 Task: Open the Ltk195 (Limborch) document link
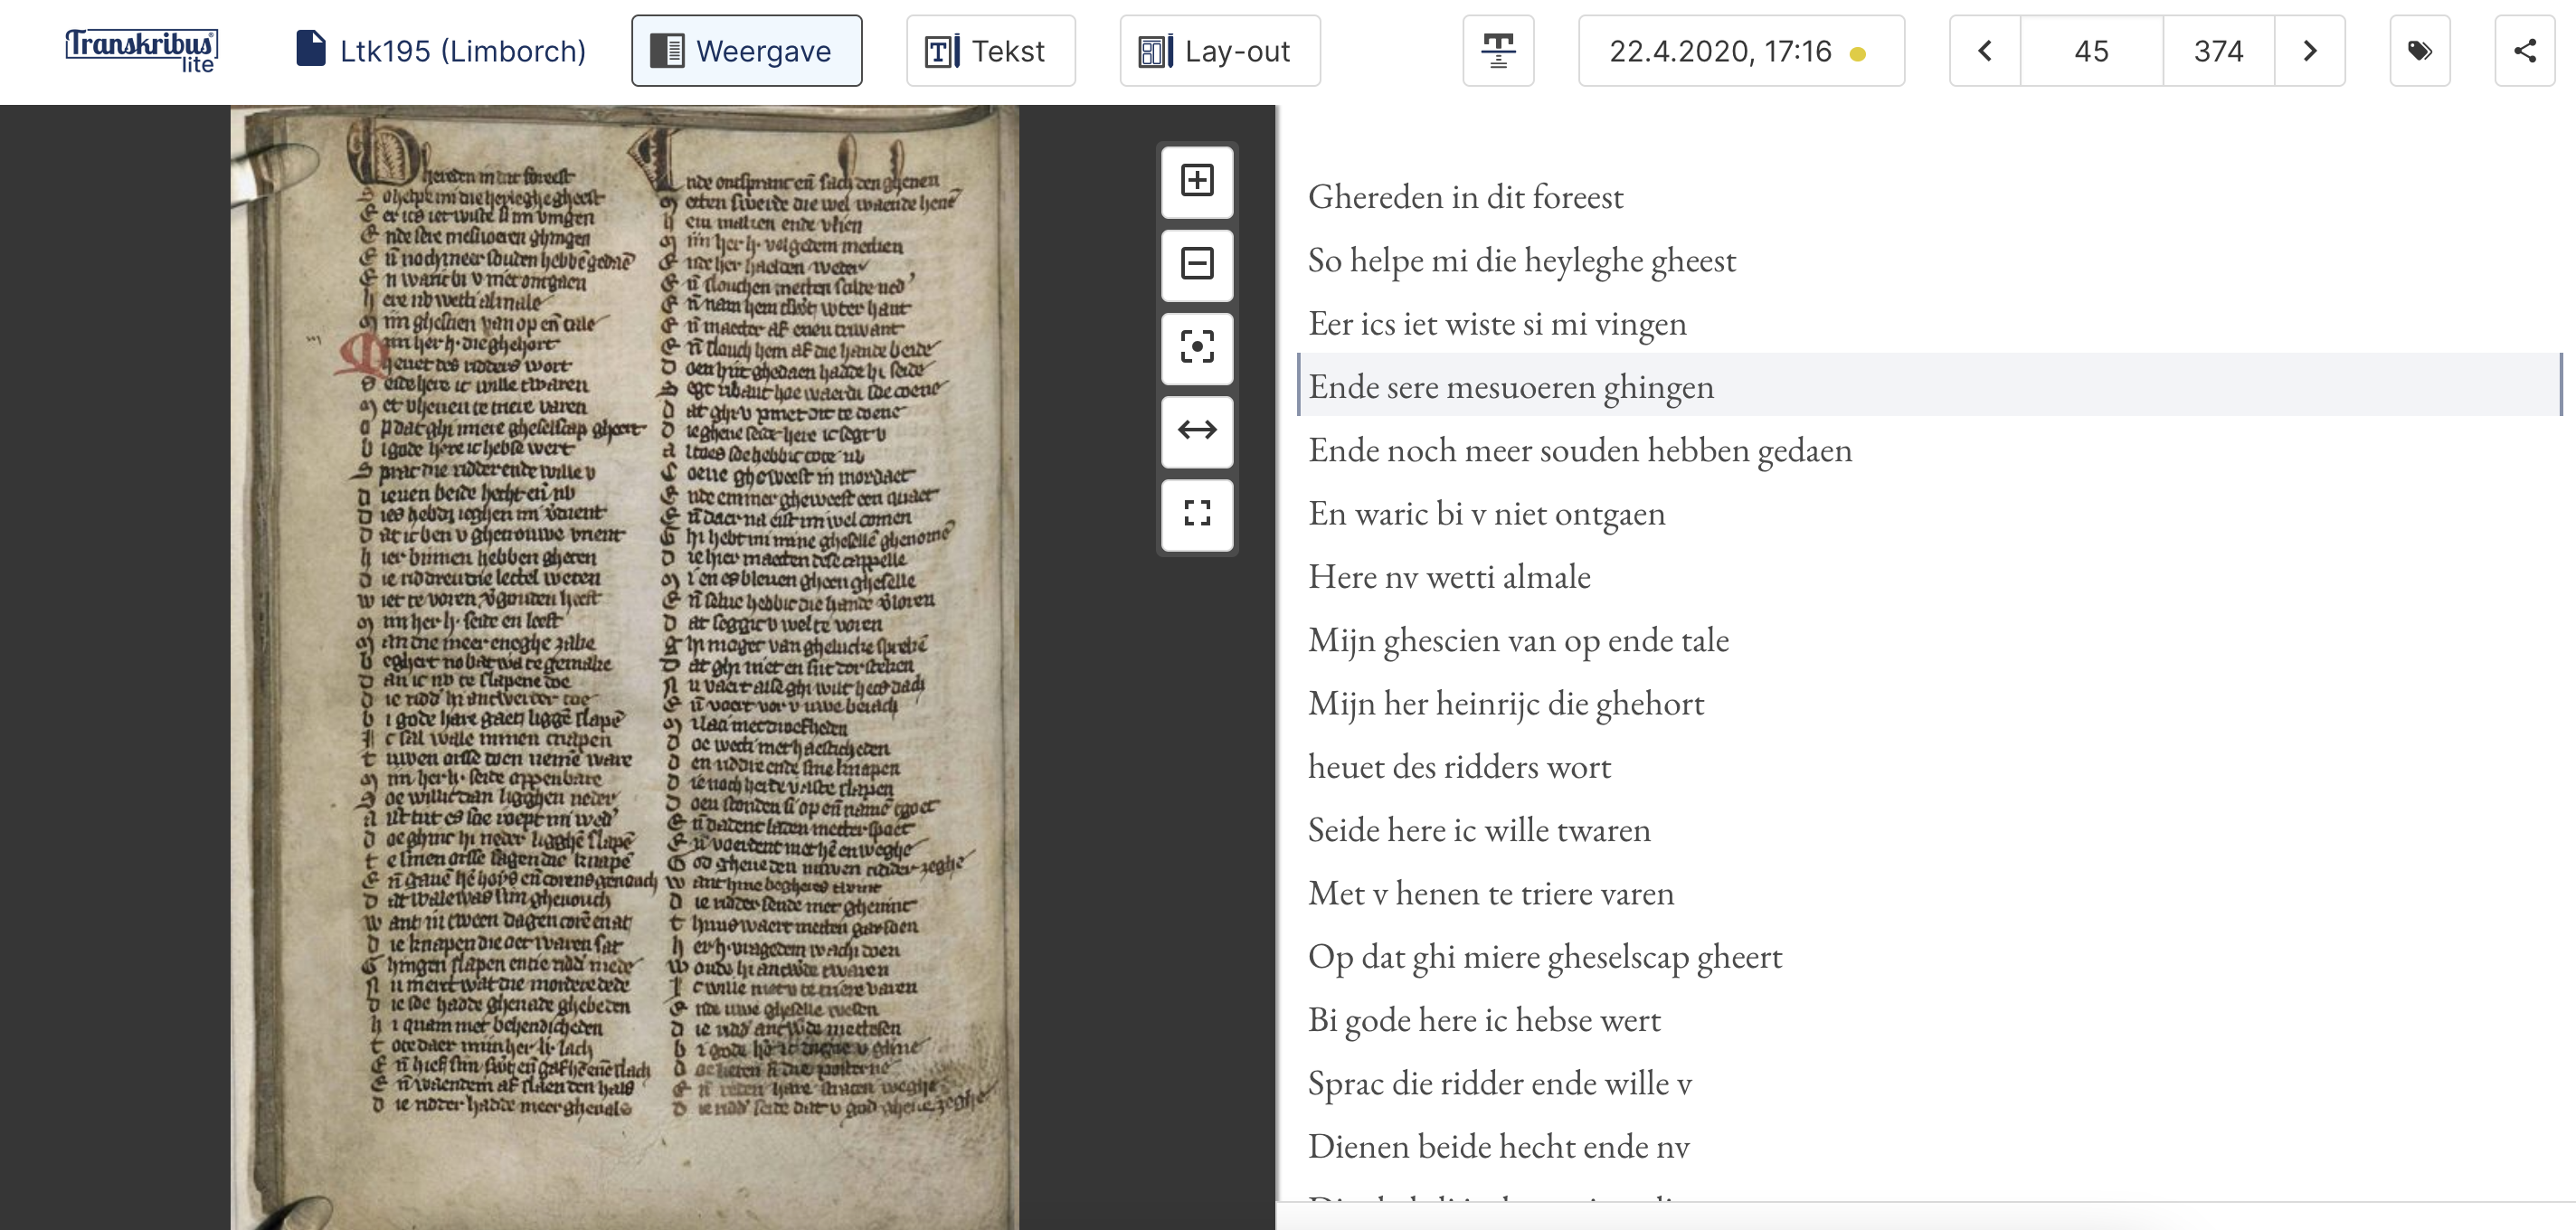click(x=441, y=50)
